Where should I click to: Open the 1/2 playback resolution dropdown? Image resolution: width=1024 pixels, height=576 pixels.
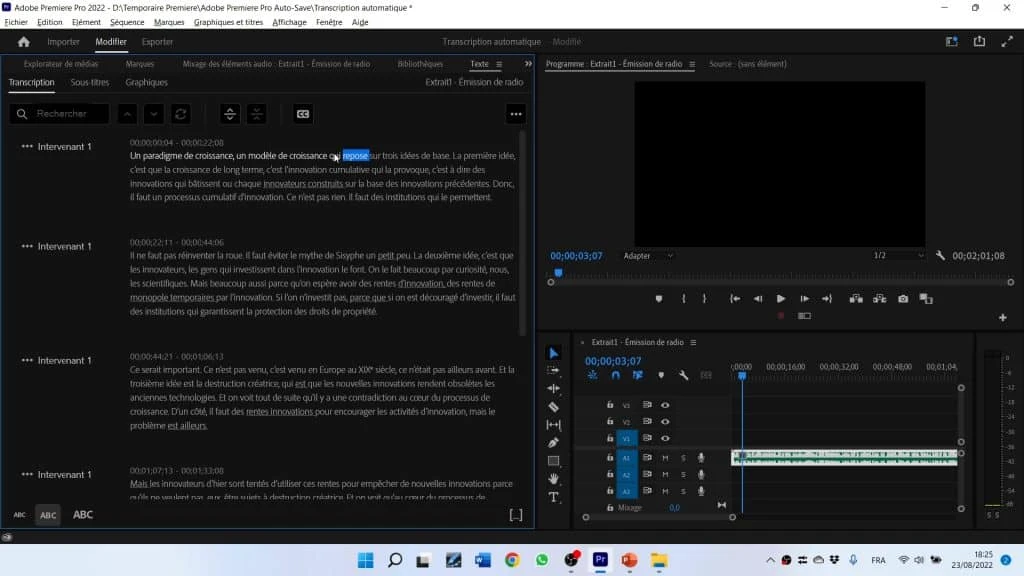(x=899, y=255)
